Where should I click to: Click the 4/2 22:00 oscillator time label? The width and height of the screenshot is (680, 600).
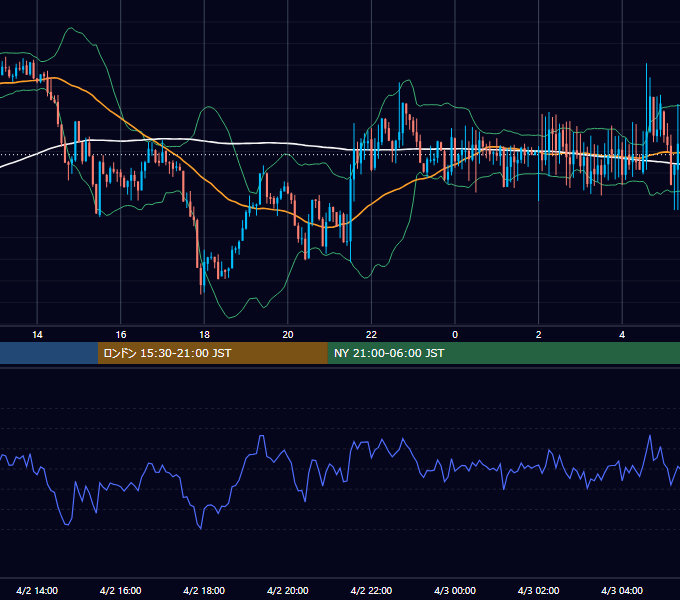(x=371, y=590)
